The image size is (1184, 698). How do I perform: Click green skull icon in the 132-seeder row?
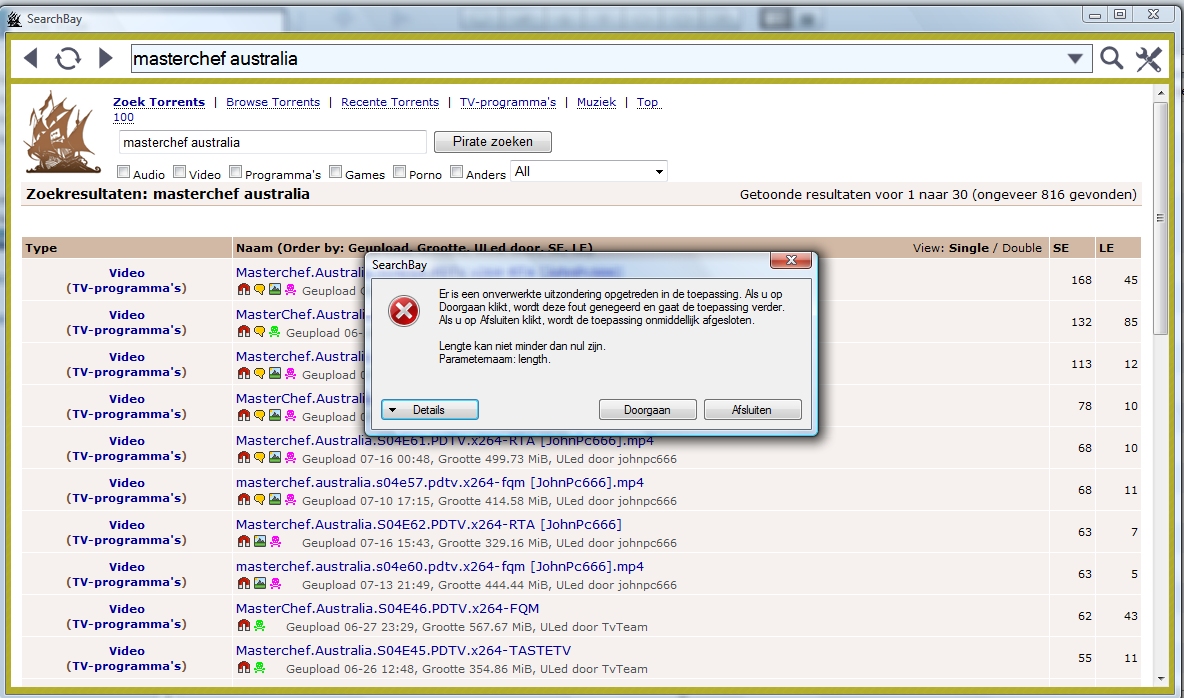275,332
